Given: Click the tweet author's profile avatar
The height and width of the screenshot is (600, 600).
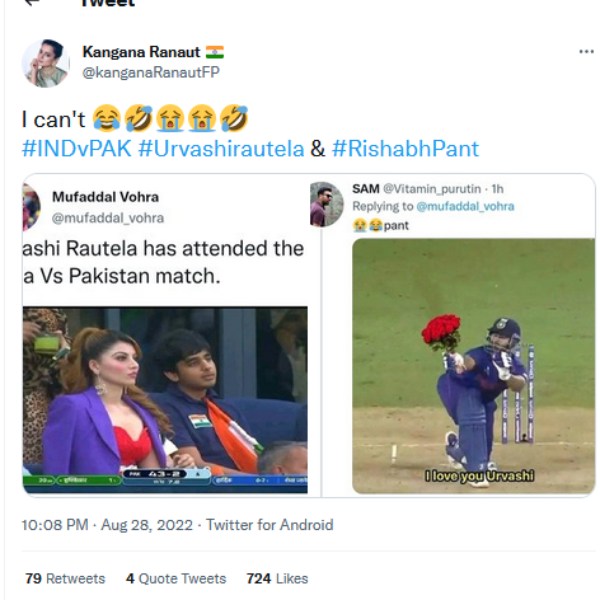Looking at the screenshot, I should pyautogui.click(x=45, y=64).
